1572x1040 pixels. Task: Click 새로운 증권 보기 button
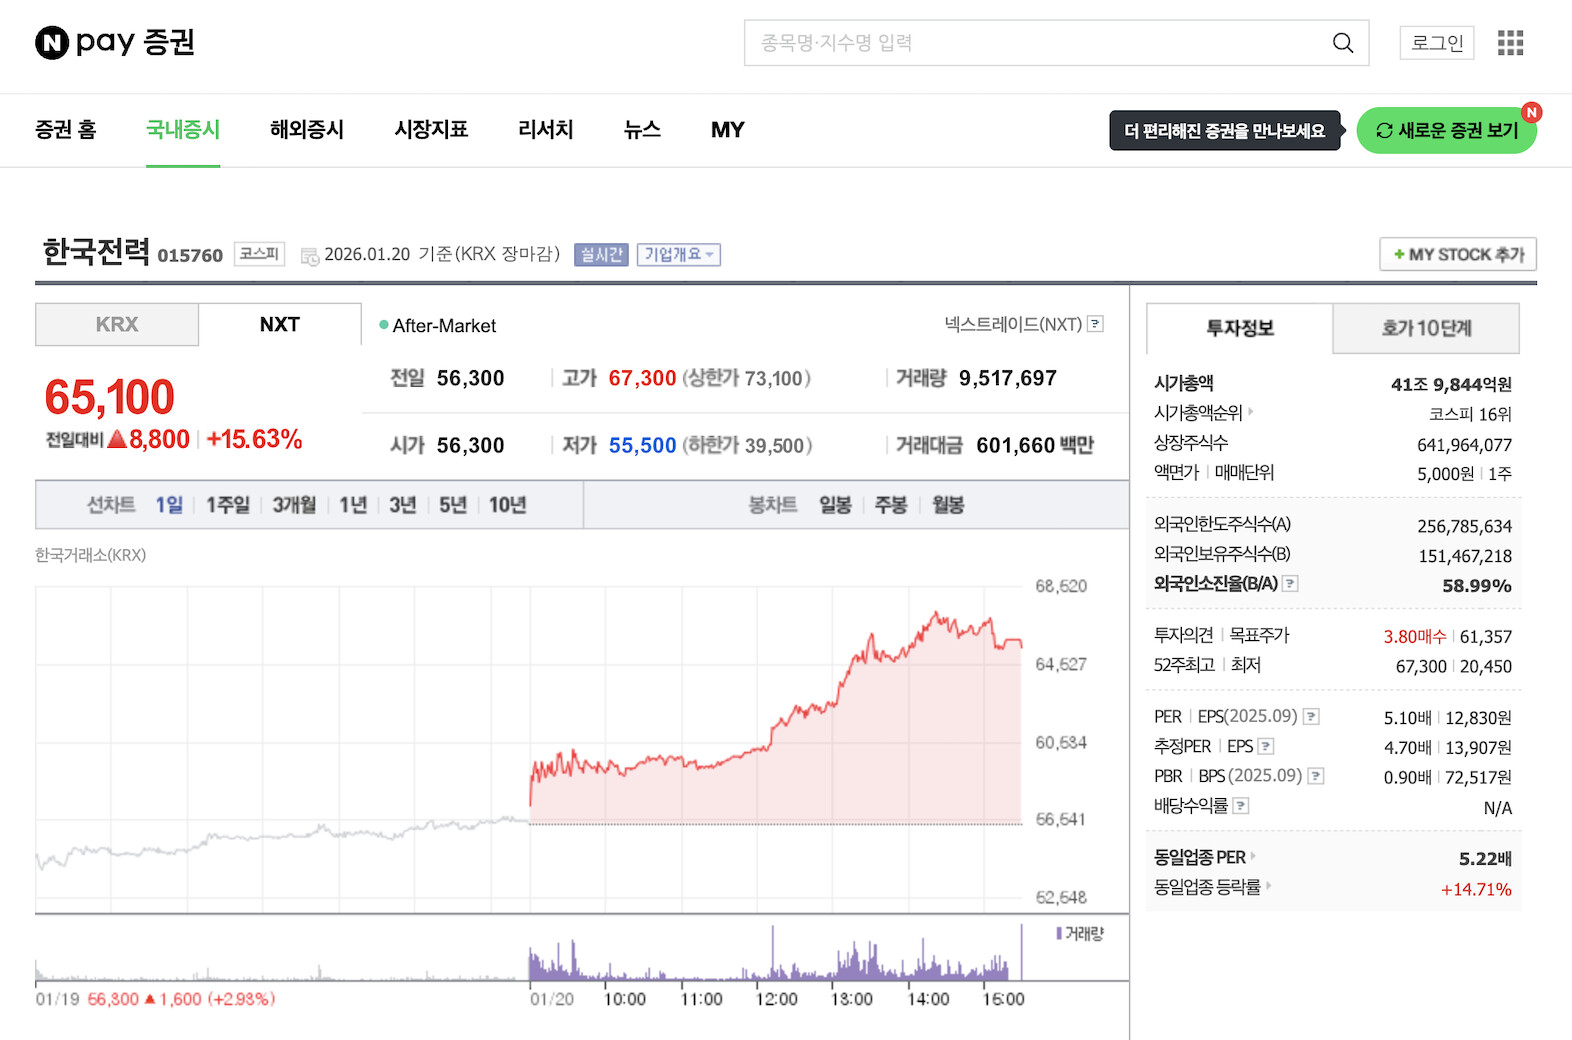[1447, 131]
